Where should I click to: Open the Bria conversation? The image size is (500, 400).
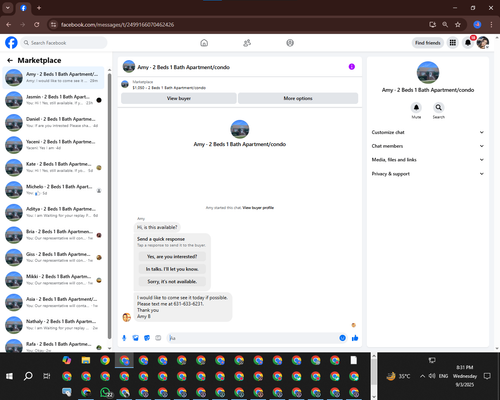pyautogui.click(x=53, y=235)
